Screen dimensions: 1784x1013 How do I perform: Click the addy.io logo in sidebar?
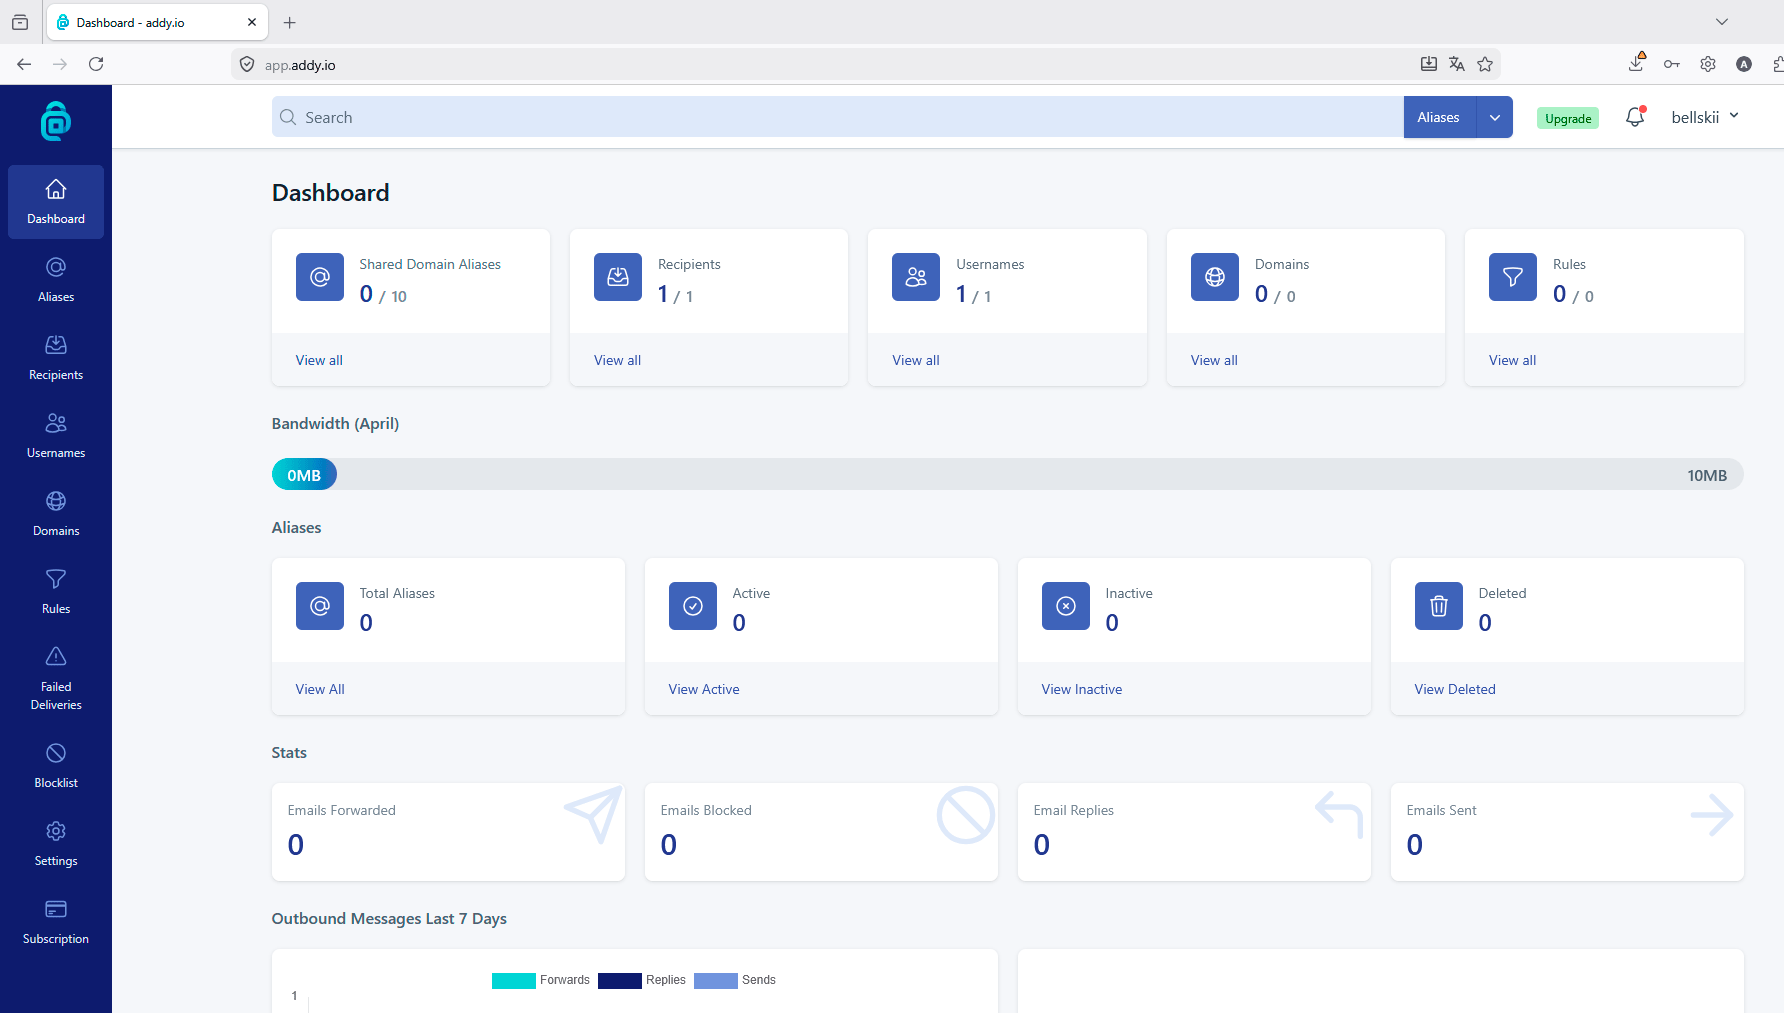click(x=56, y=121)
